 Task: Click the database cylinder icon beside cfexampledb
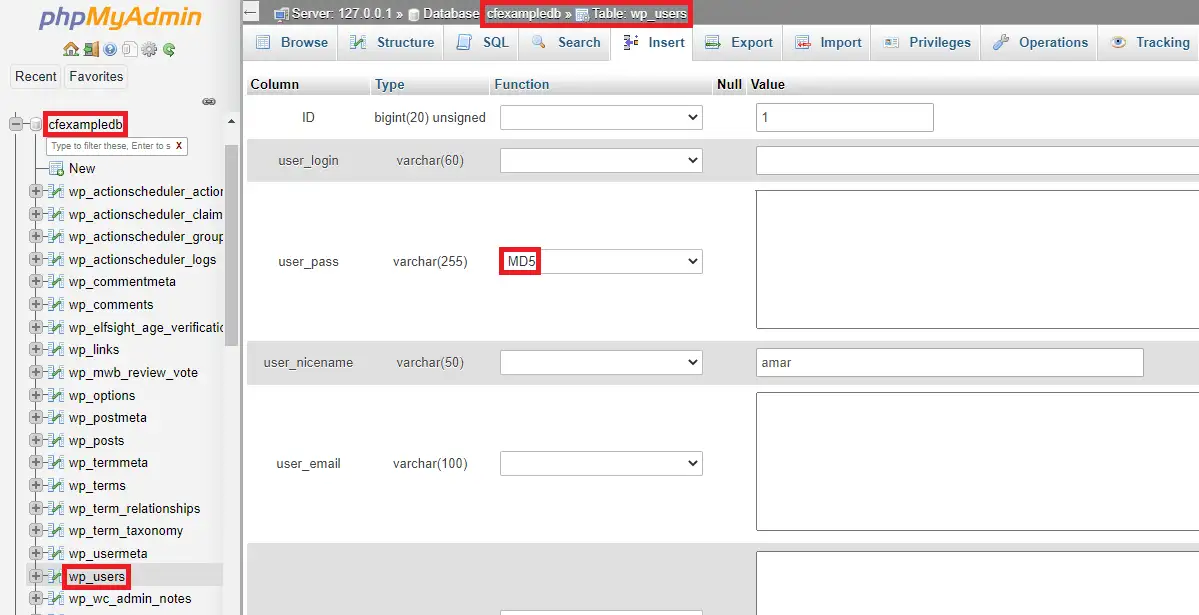[36, 124]
